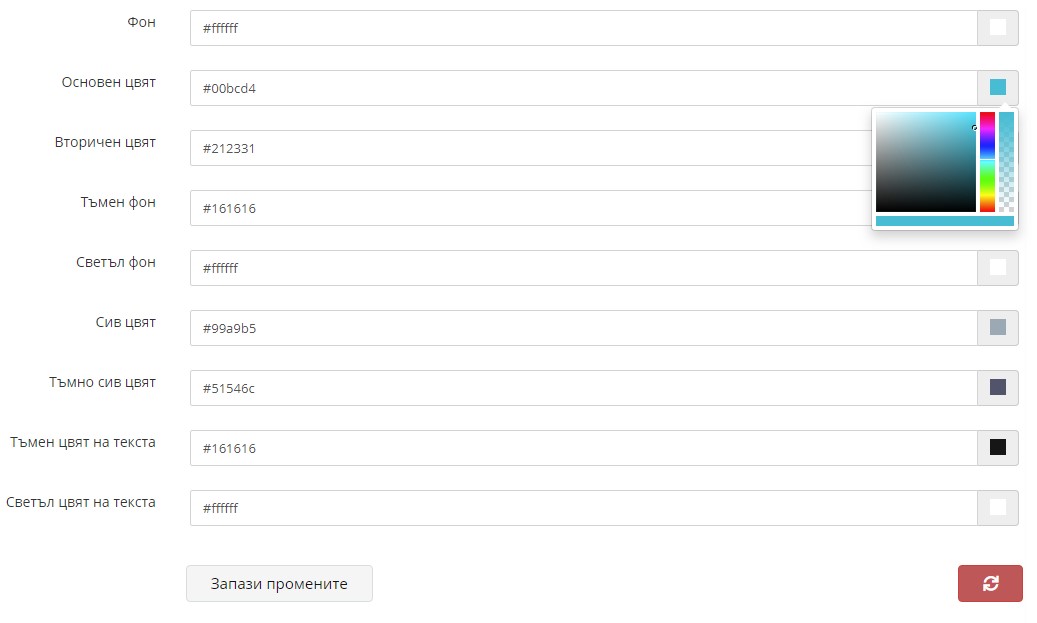Open swatch for Светъл фон field

(997, 268)
